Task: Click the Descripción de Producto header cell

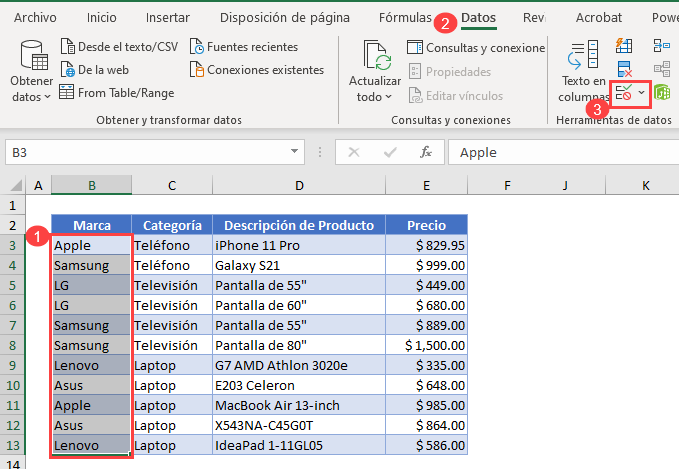Action: tap(299, 225)
